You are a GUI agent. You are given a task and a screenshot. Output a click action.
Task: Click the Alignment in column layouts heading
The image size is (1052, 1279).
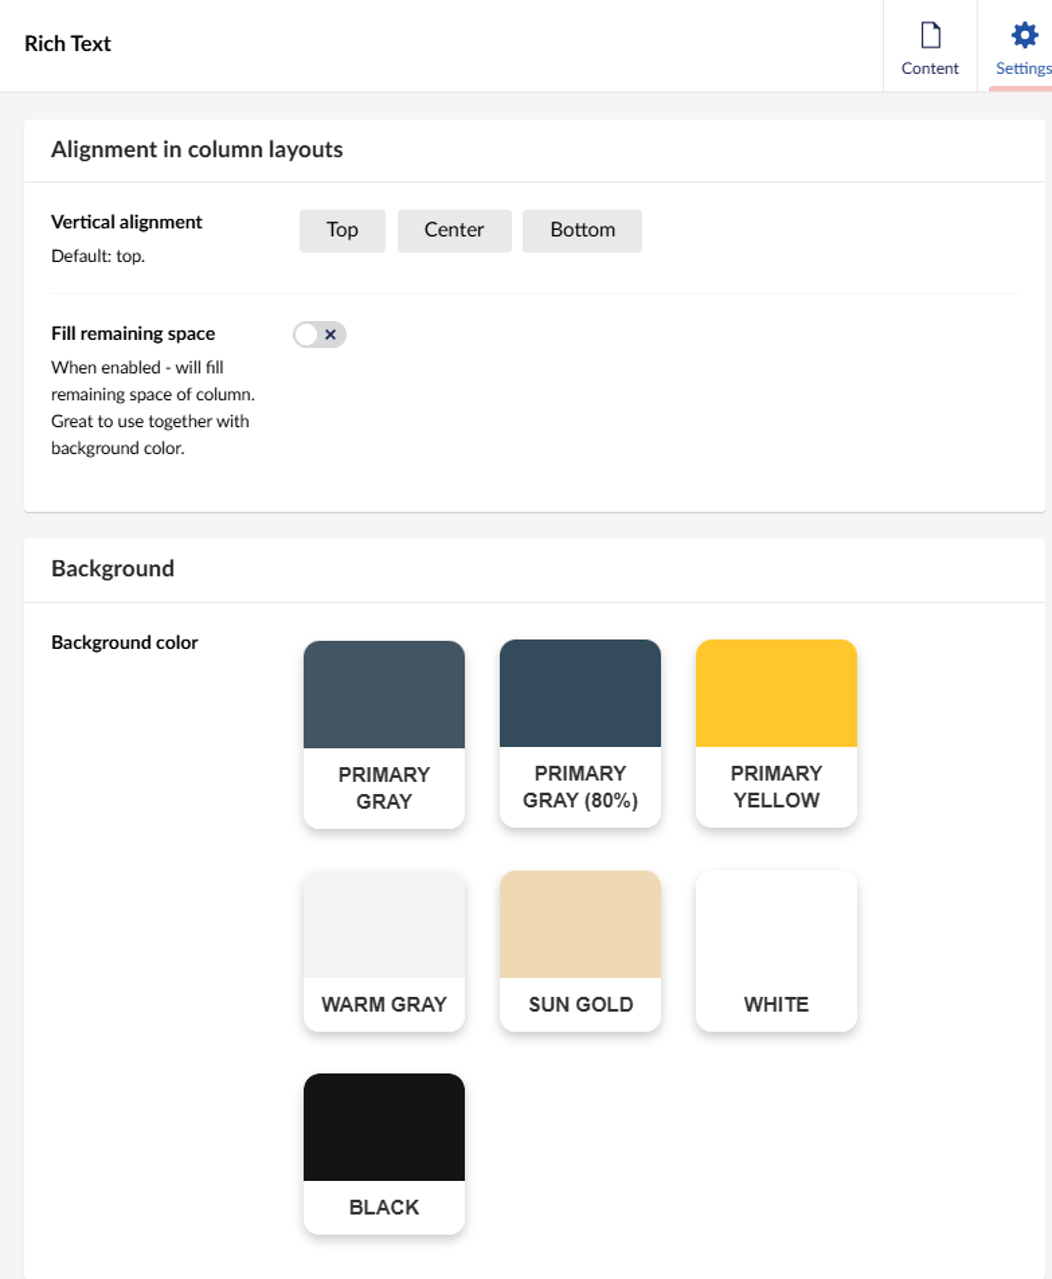coord(197,150)
